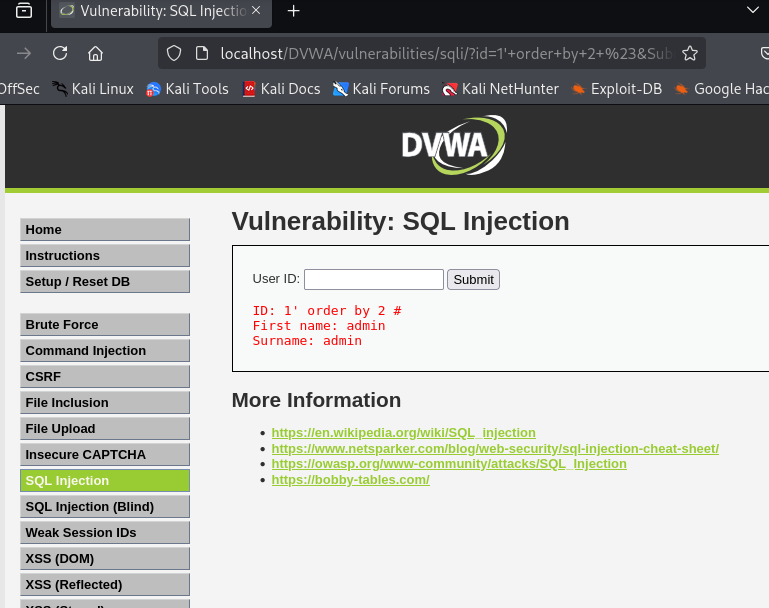Open Setup / Reset DB page
Viewport: 769px width, 608px height.
(x=105, y=281)
